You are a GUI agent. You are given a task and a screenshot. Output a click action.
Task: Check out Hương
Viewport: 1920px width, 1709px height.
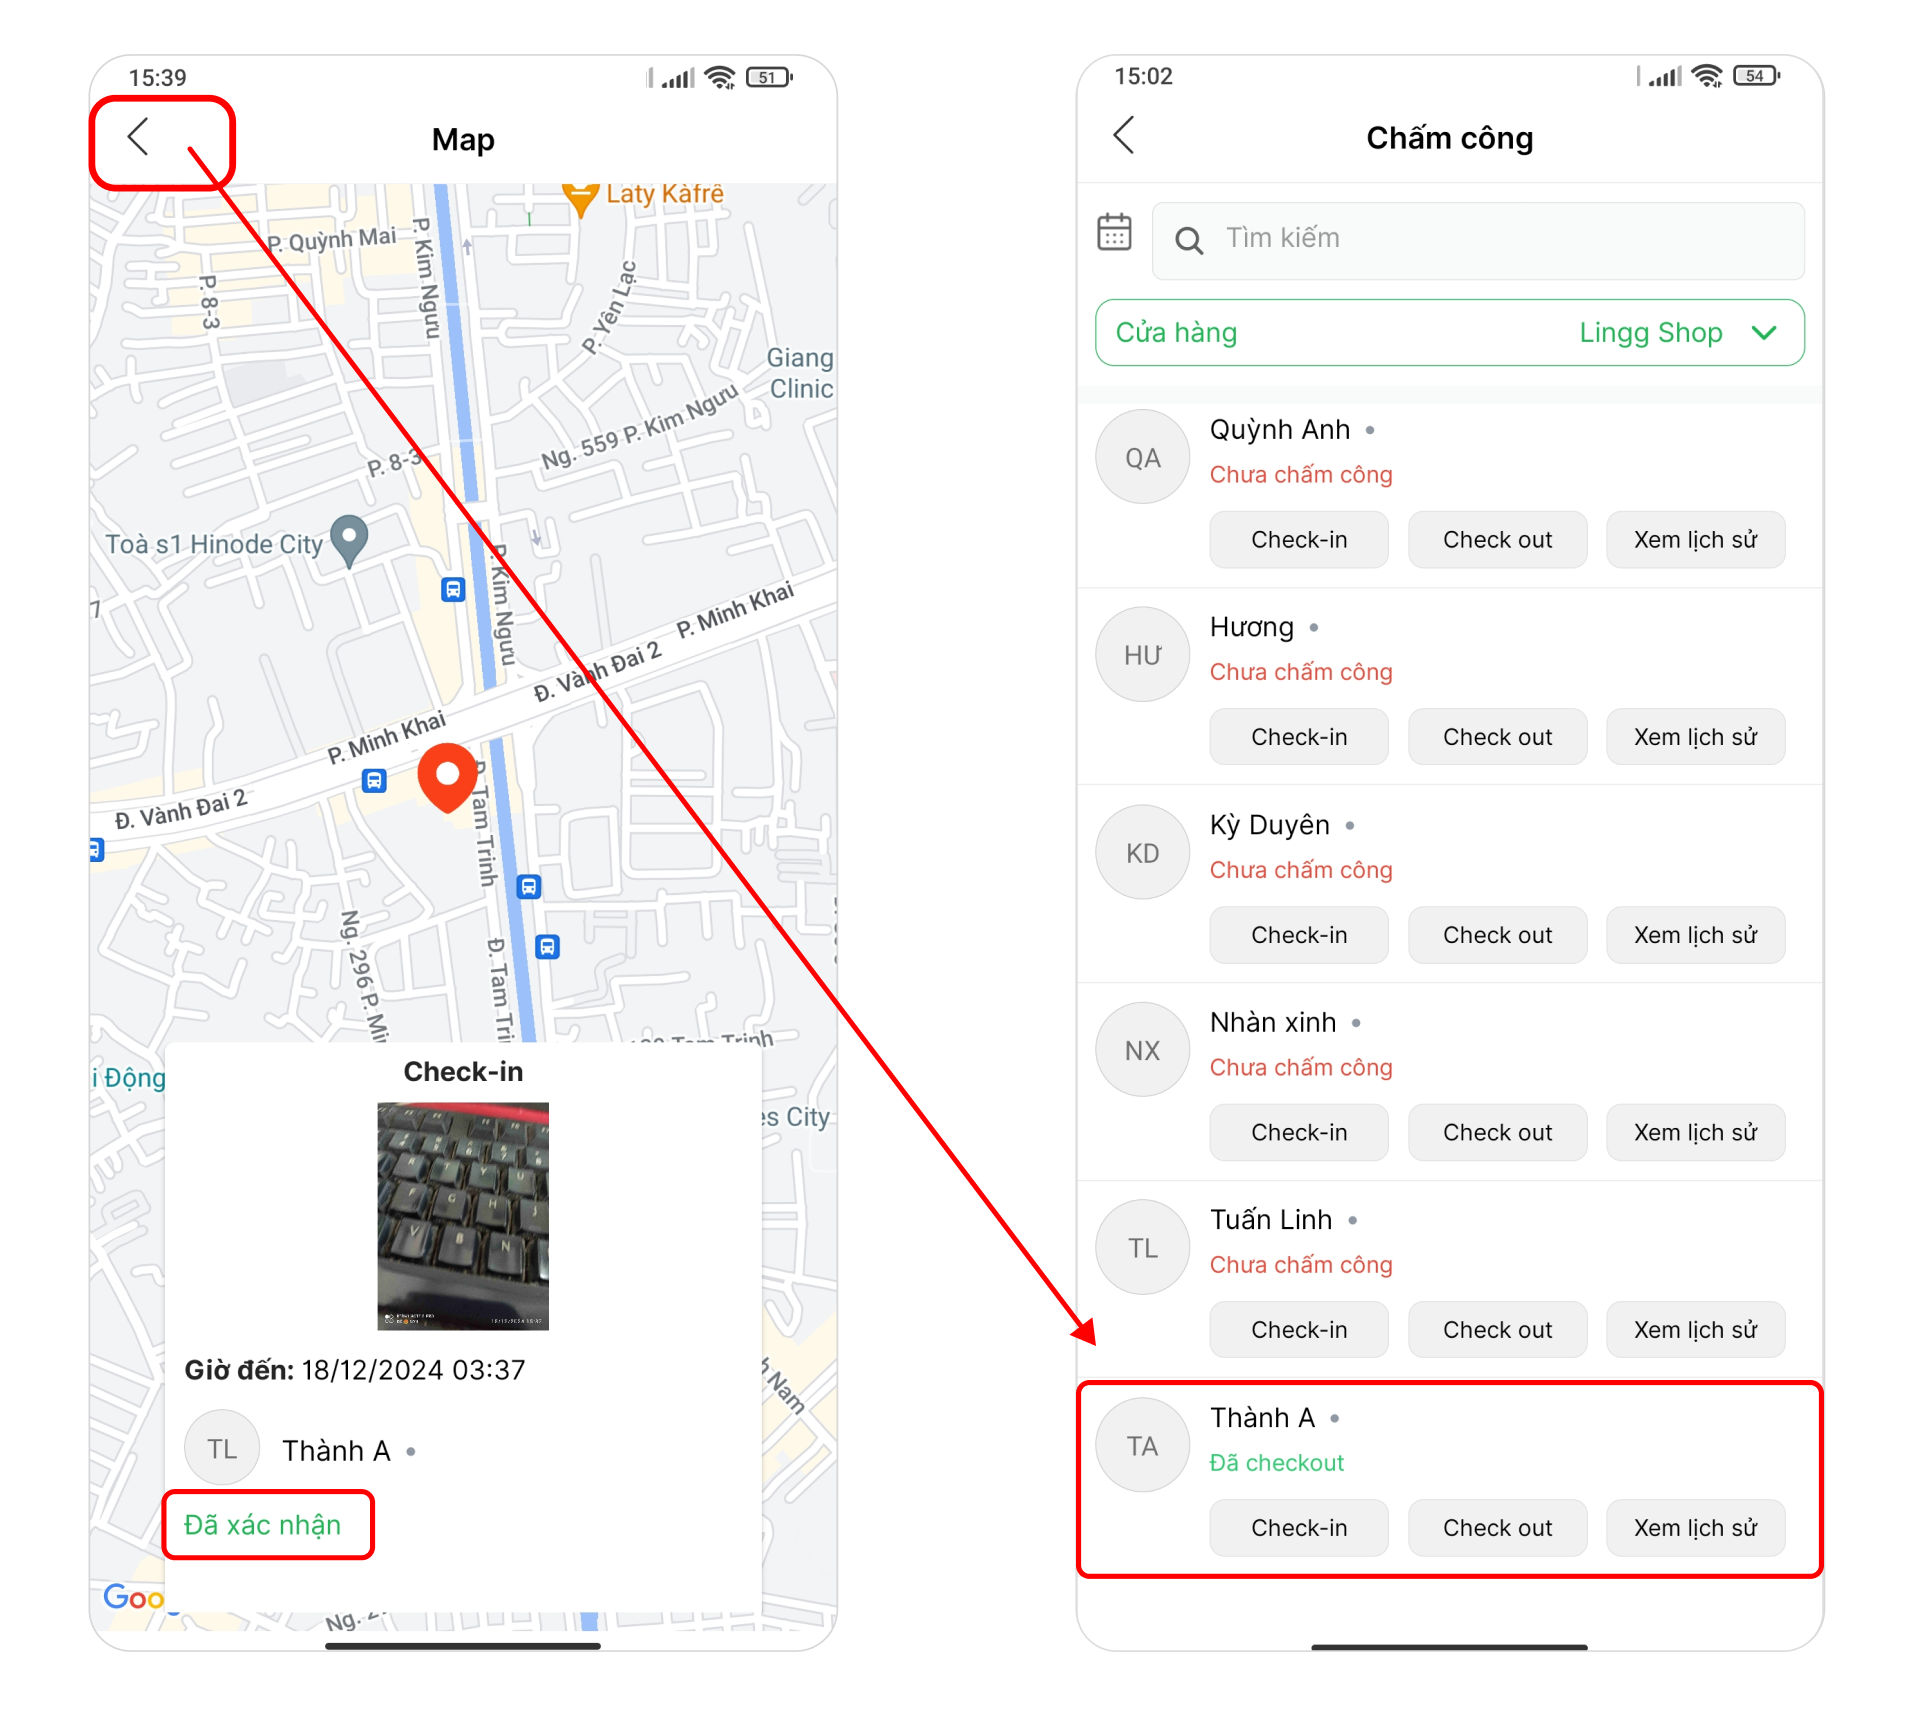(x=1497, y=737)
